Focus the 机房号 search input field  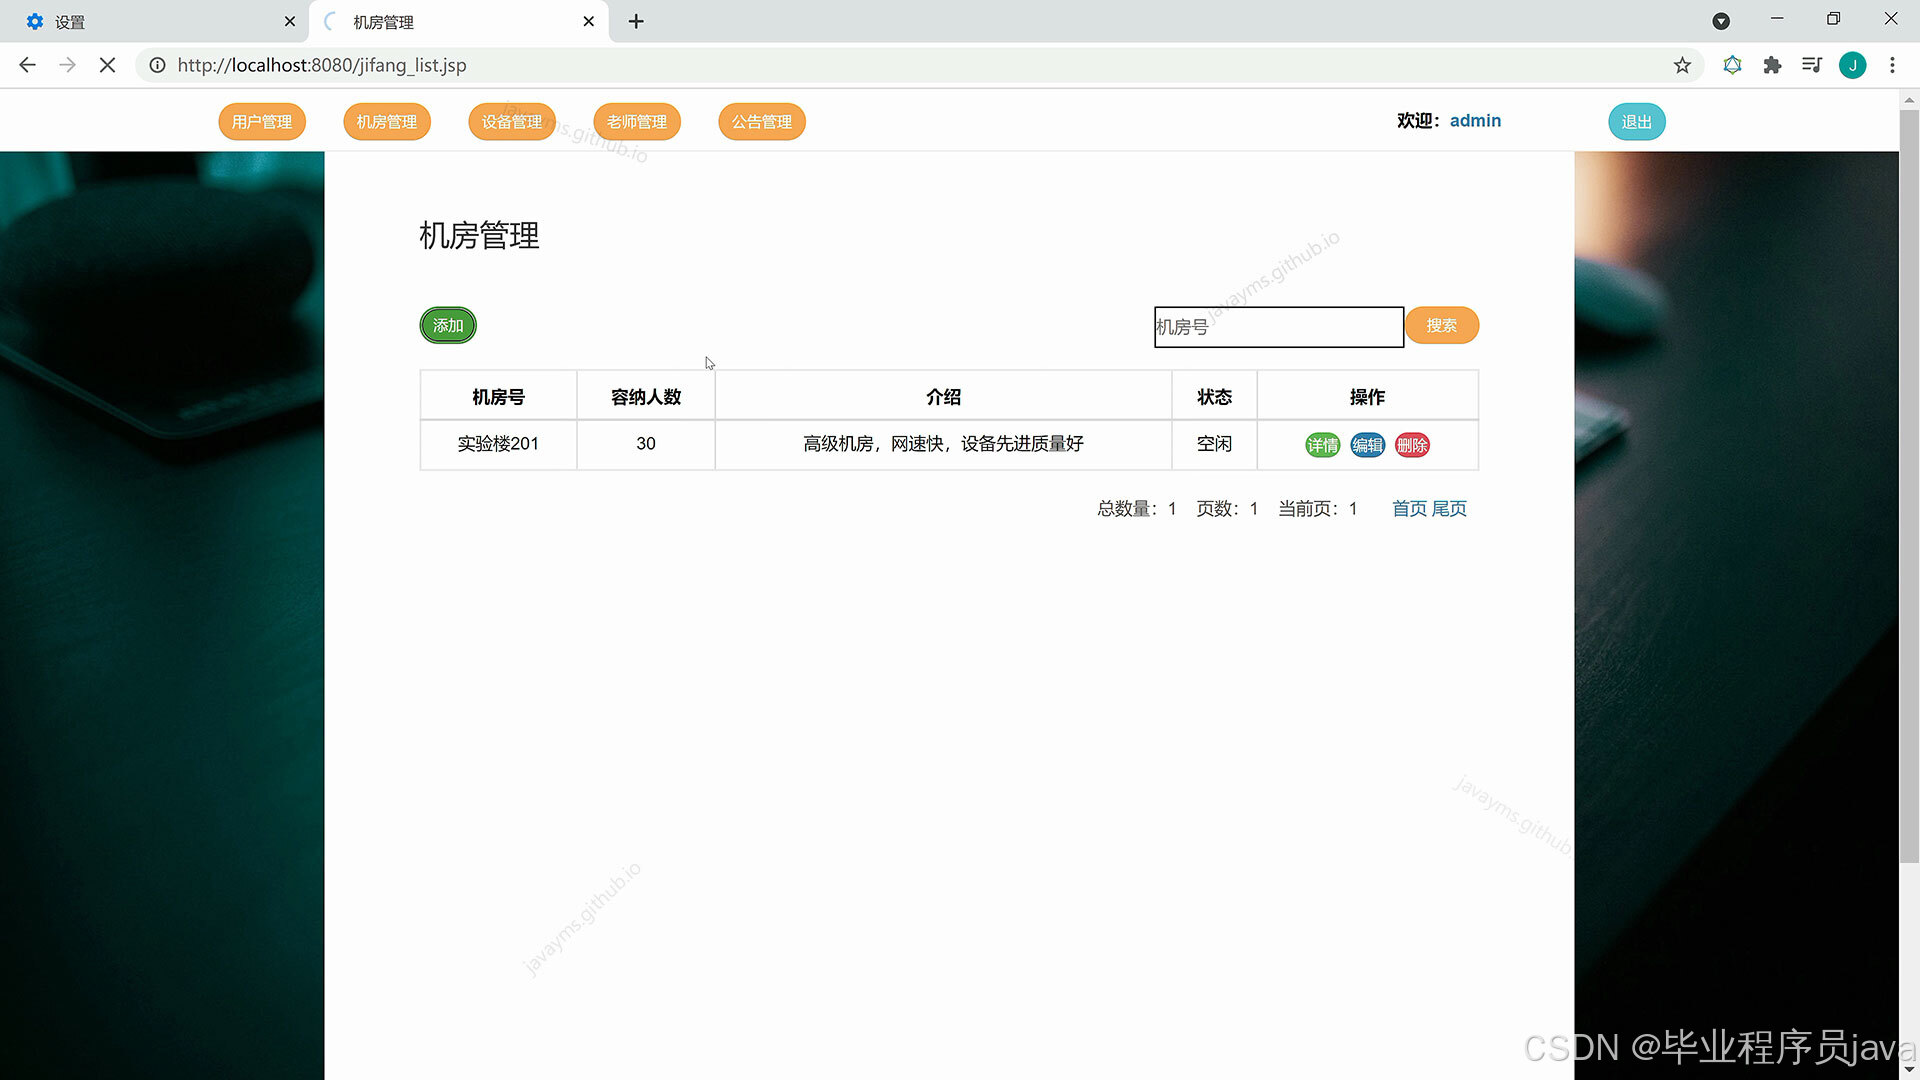(1279, 327)
